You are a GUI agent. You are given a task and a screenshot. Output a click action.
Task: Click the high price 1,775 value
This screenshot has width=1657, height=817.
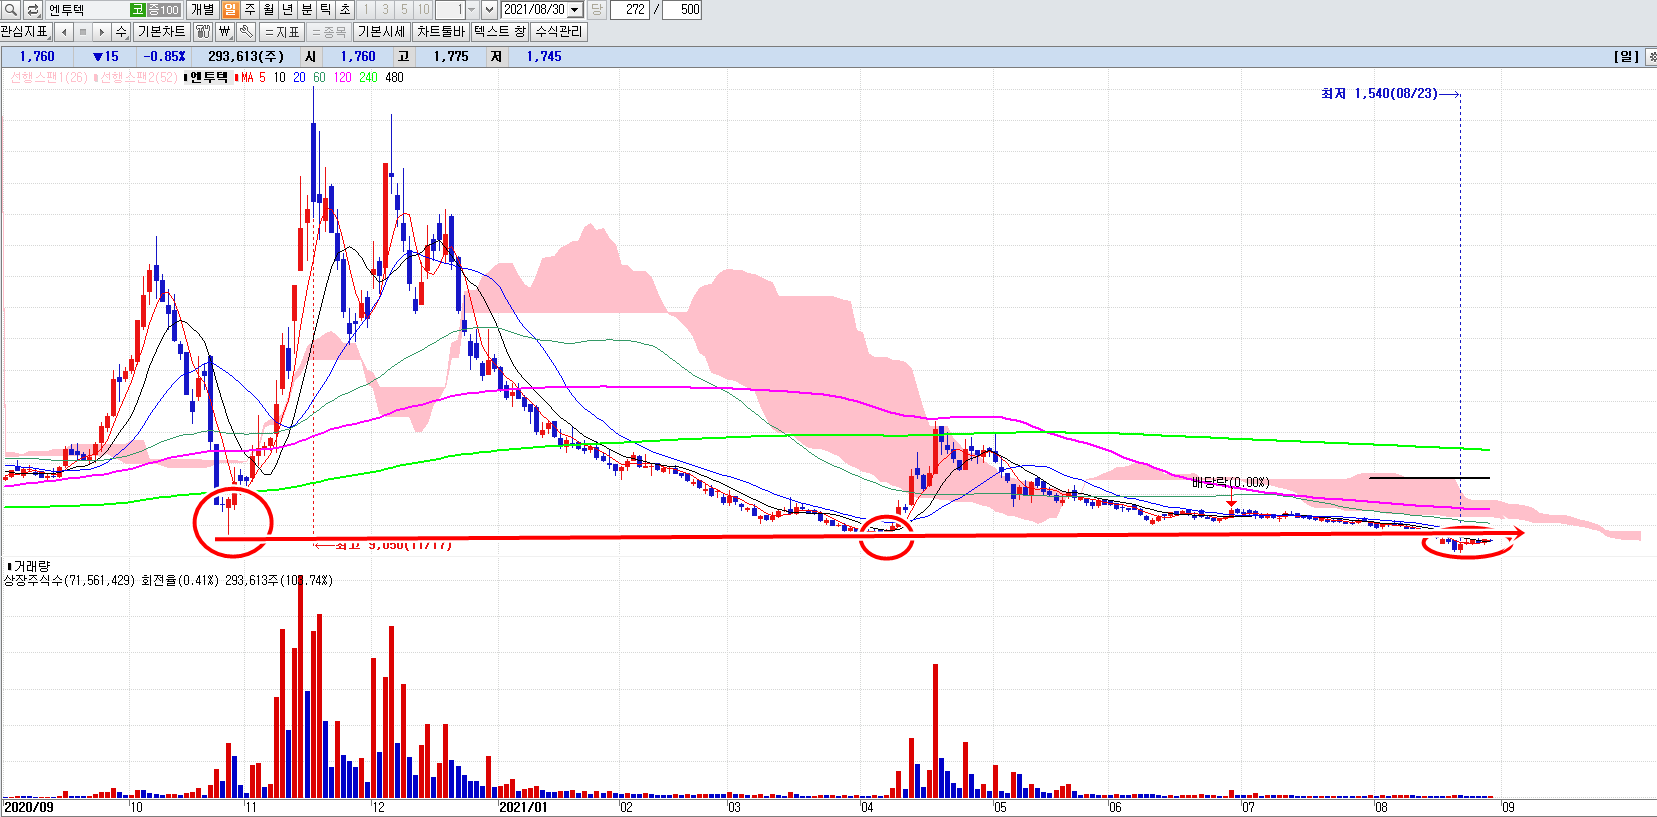point(451,57)
